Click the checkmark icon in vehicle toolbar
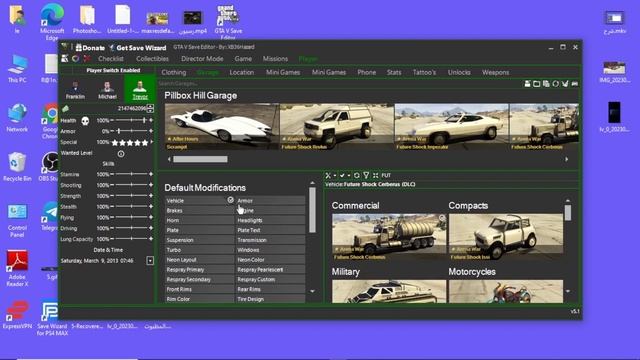This screenshot has width=640, height=360. pos(342,176)
